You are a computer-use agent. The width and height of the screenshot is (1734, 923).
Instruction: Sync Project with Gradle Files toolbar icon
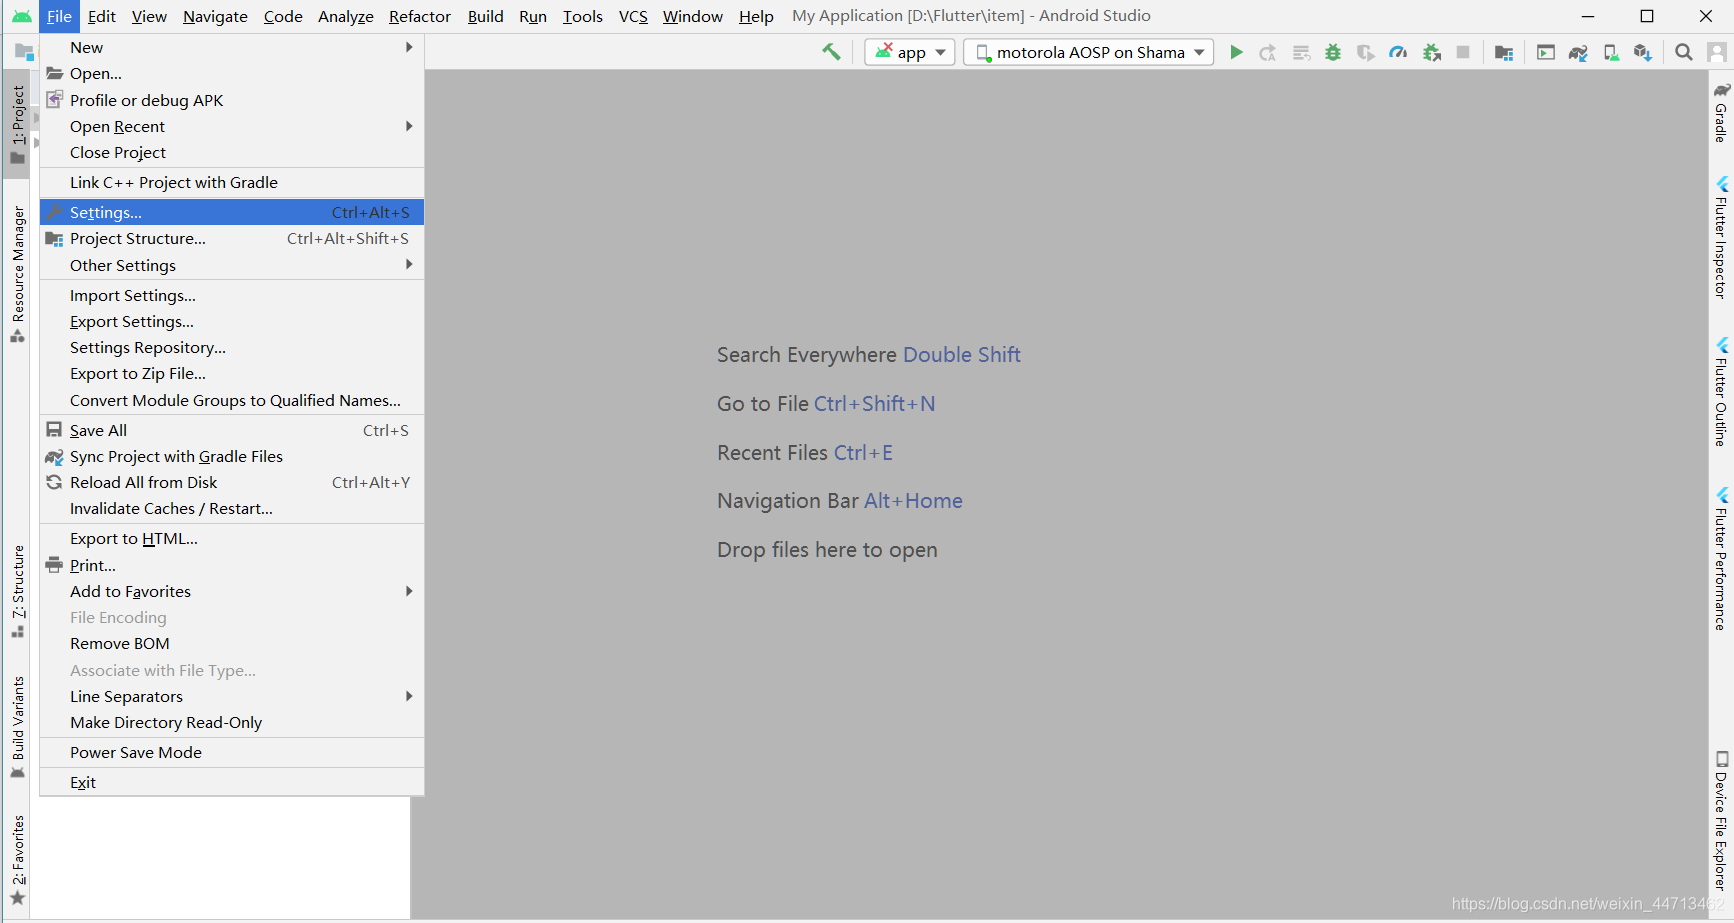1578,52
